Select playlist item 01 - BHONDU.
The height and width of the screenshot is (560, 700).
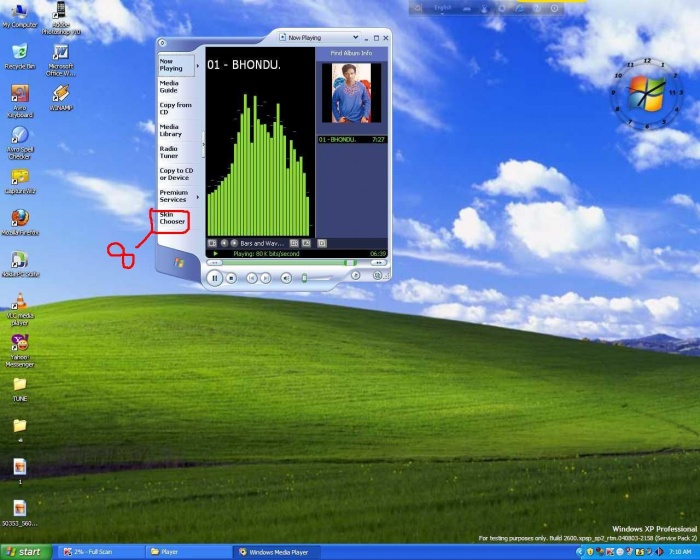point(352,140)
